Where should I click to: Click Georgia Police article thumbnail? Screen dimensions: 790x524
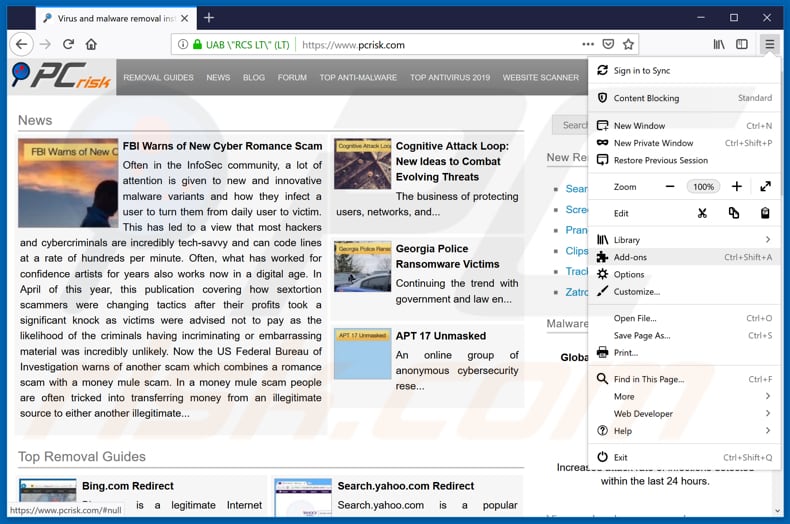(x=362, y=267)
